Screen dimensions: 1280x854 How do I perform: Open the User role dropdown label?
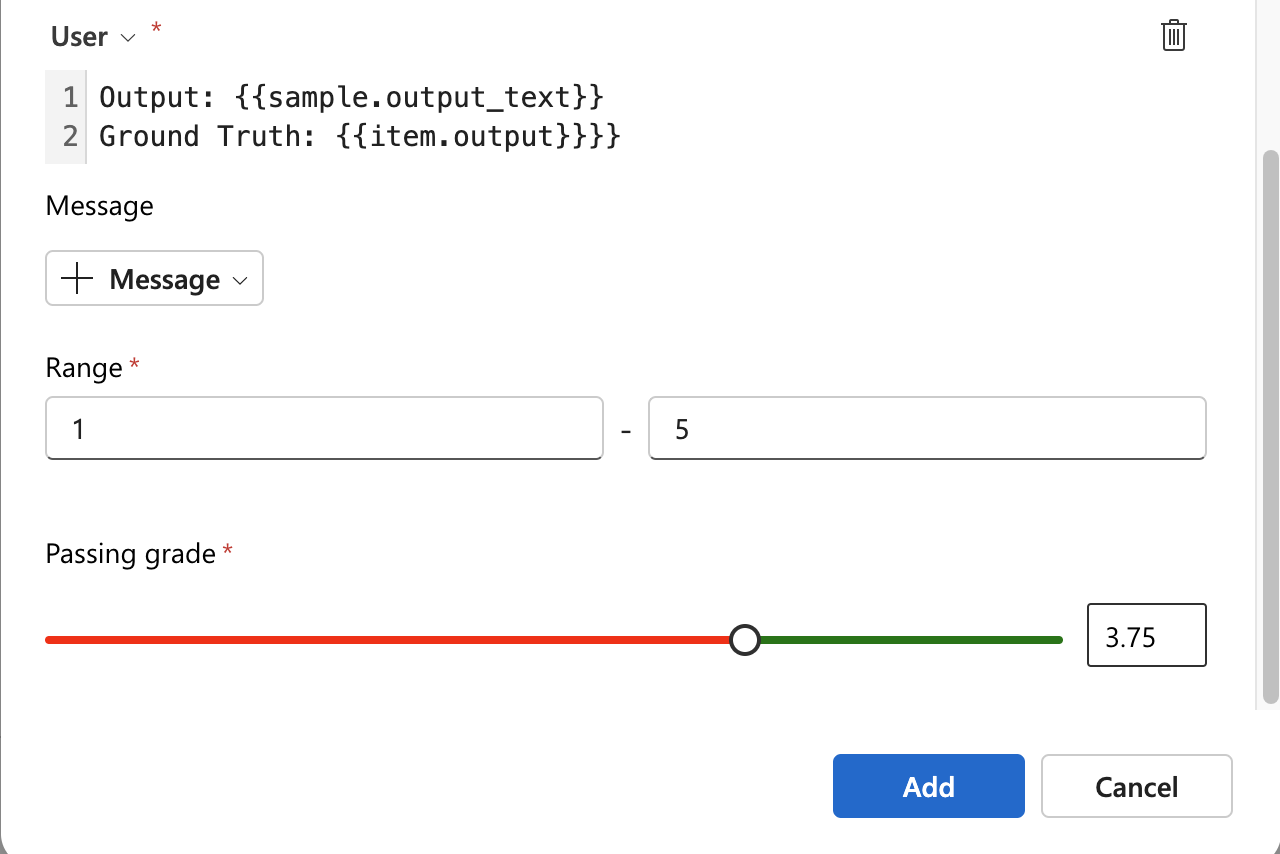pyautogui.click(x=79, y=37)
